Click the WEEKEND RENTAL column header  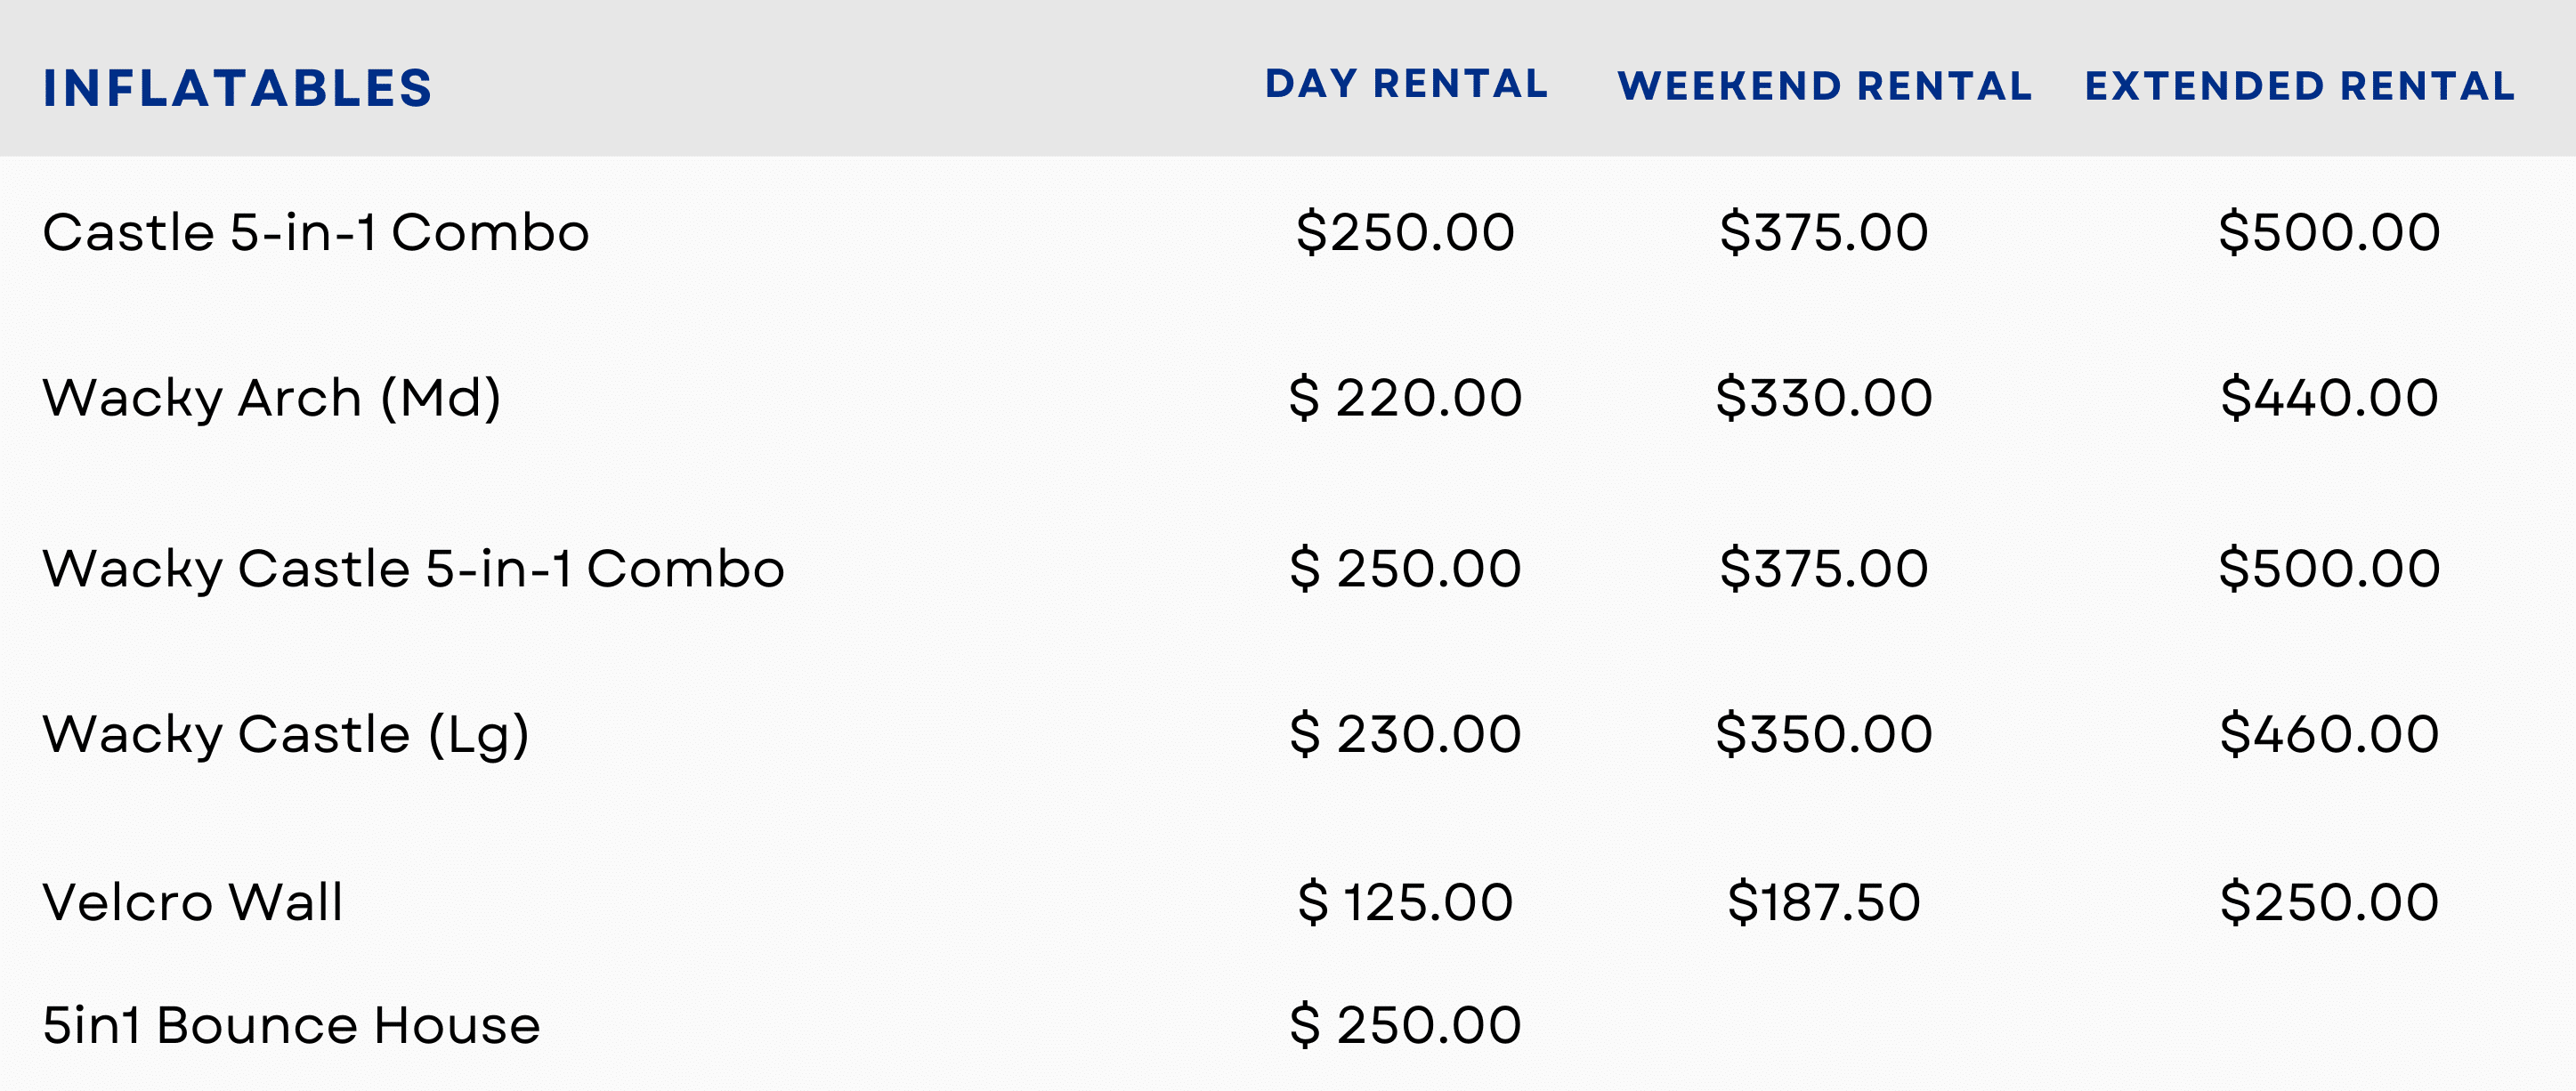[x=1824, y=86]
